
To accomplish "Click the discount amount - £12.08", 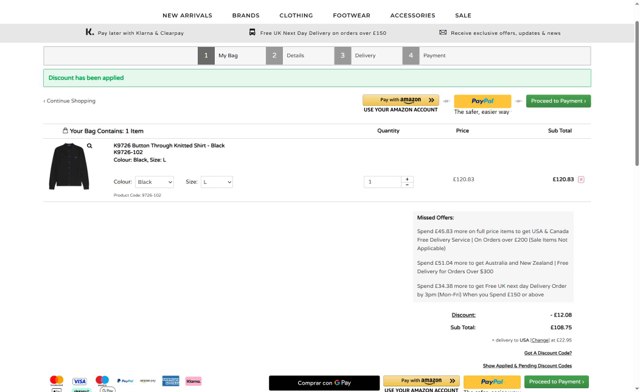I will (561, 315).
